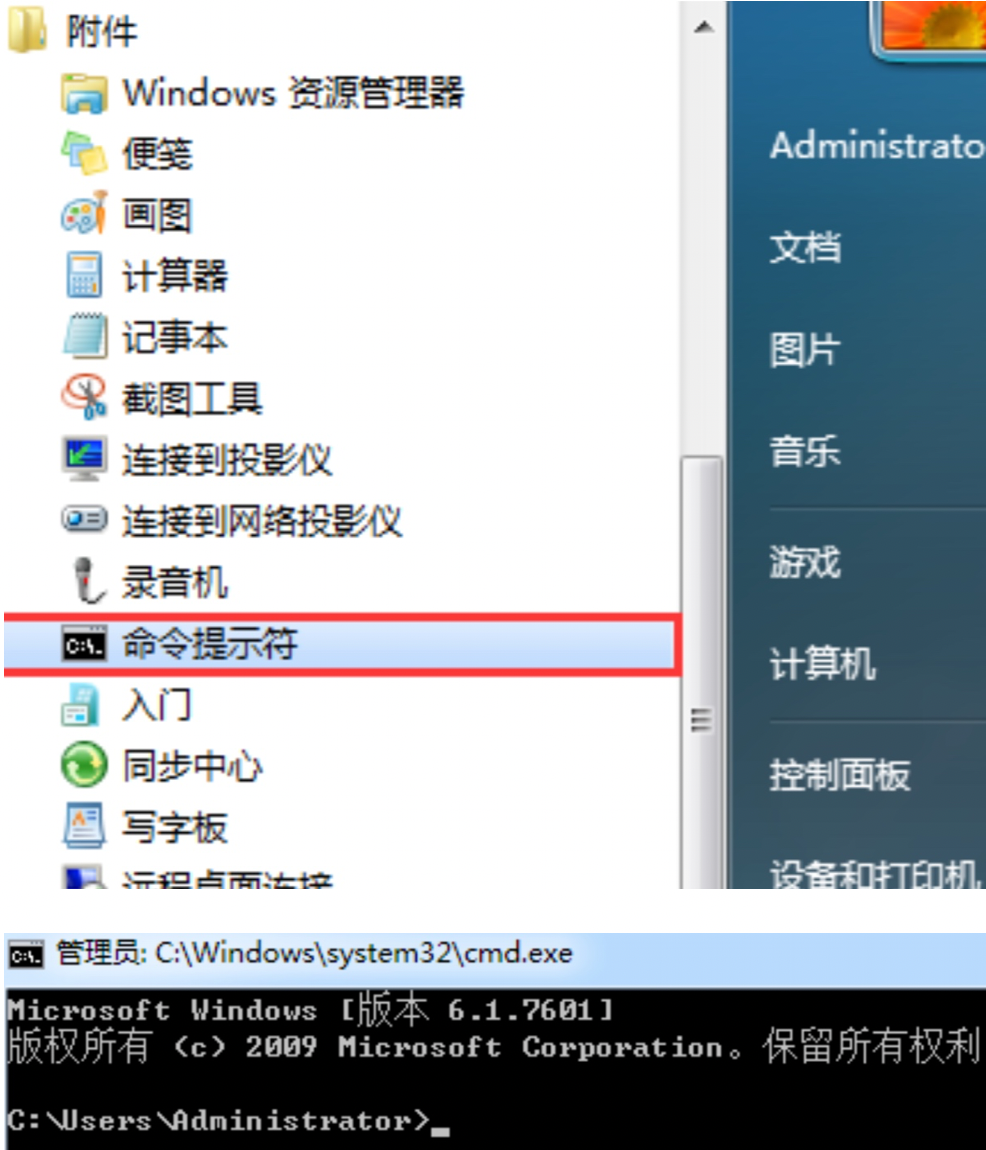The image size is (986, 1150).
Task: Open the 命令提示符 icon in accessories
Action: click(x=84, y=644)
